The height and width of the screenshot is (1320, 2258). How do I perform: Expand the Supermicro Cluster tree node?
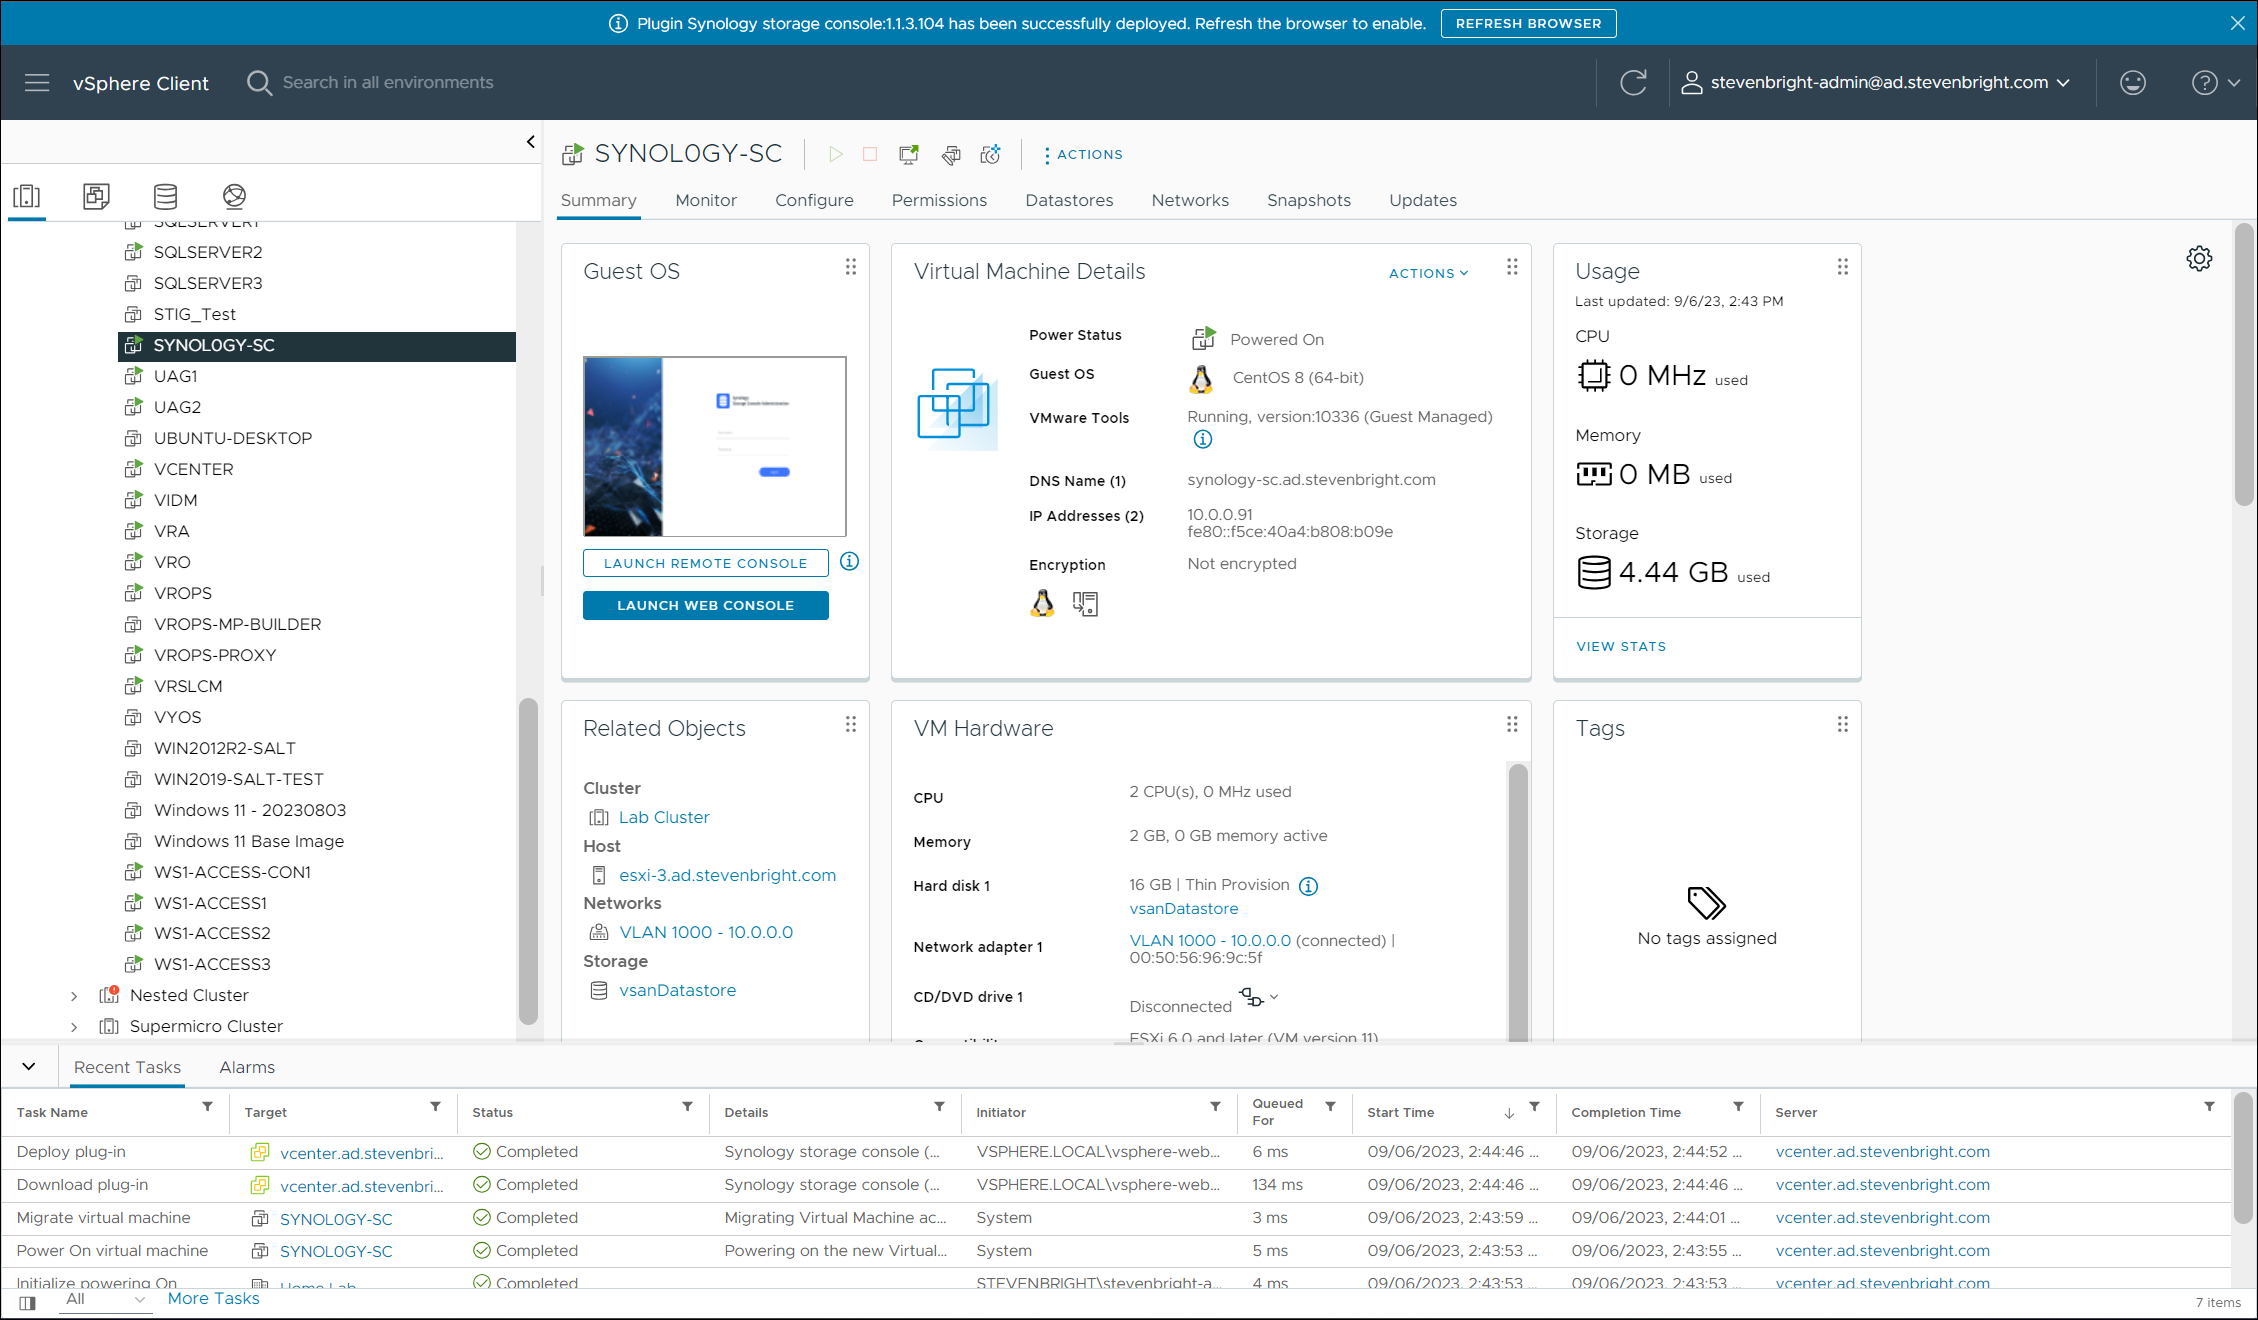74,1027
